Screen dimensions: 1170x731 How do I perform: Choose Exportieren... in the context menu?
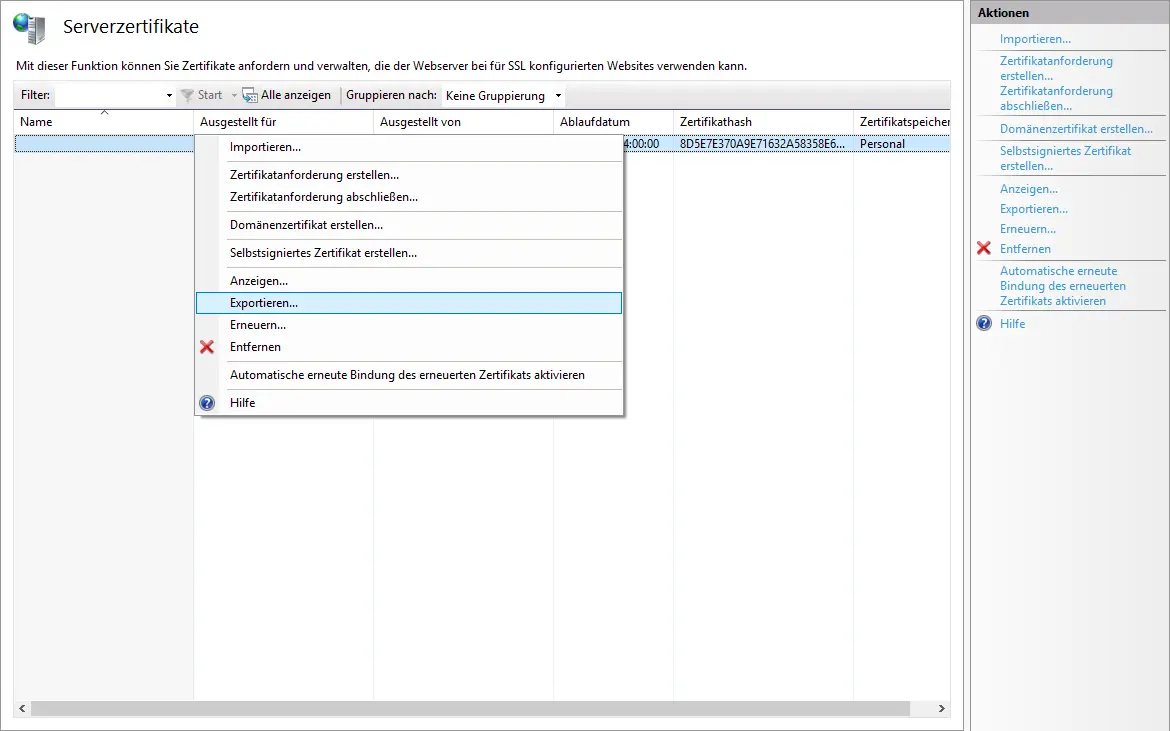(x=409, y=303)
